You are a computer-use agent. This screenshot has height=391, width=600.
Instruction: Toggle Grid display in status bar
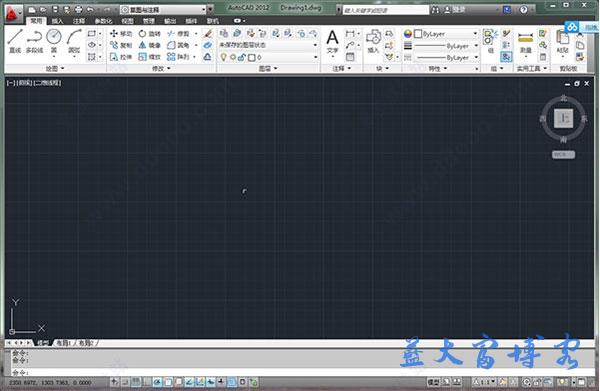click(136, 382)
